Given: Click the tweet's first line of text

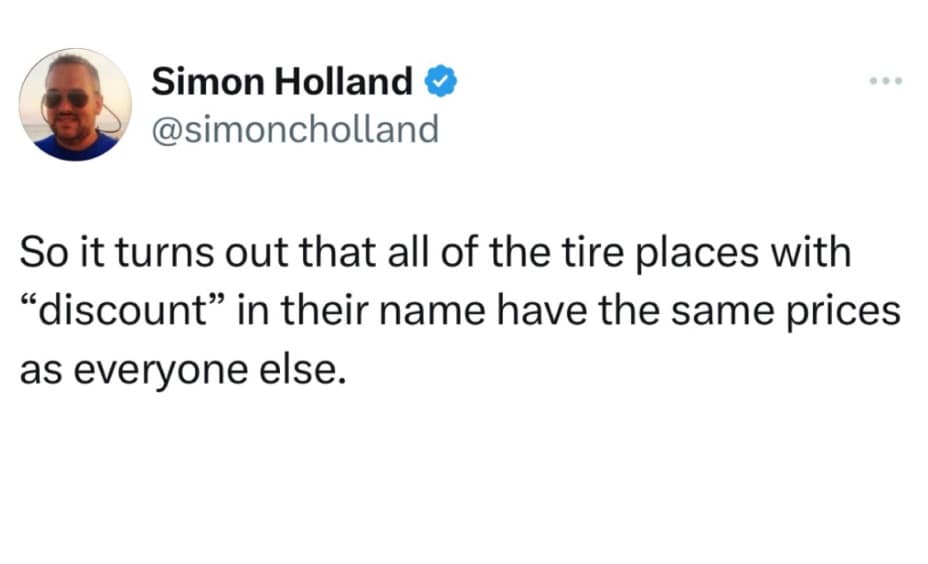Looking at the screenshot, I should coord(435,253).
